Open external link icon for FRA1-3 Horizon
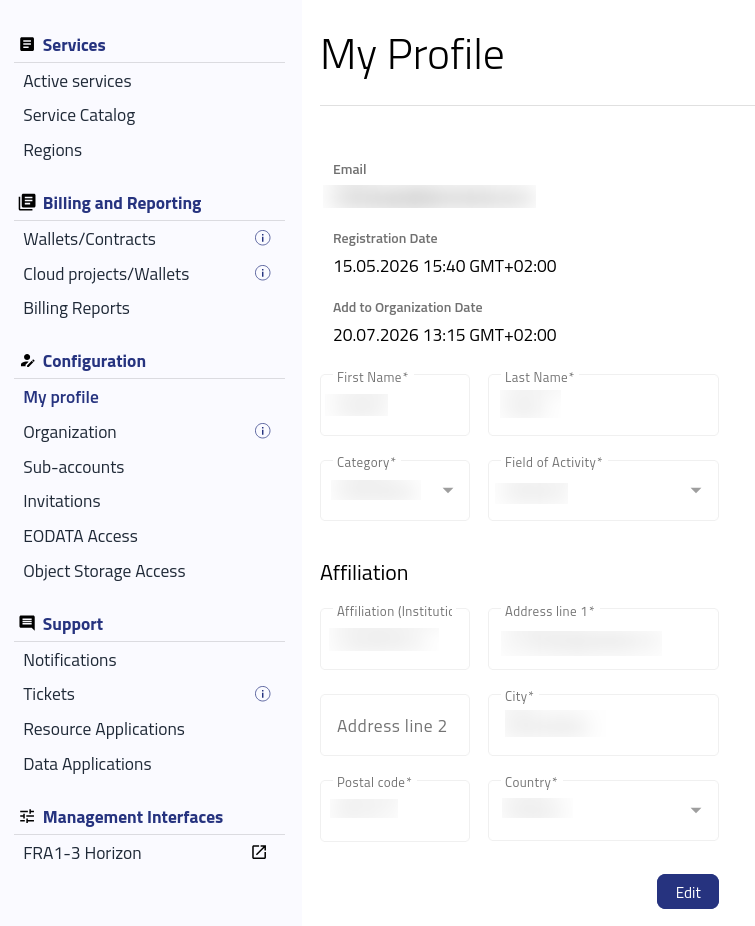 [x=259, y=852]
